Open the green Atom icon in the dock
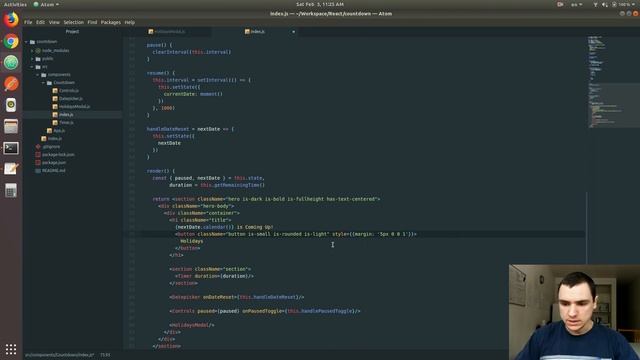640x360 pixels. (11, 62)
